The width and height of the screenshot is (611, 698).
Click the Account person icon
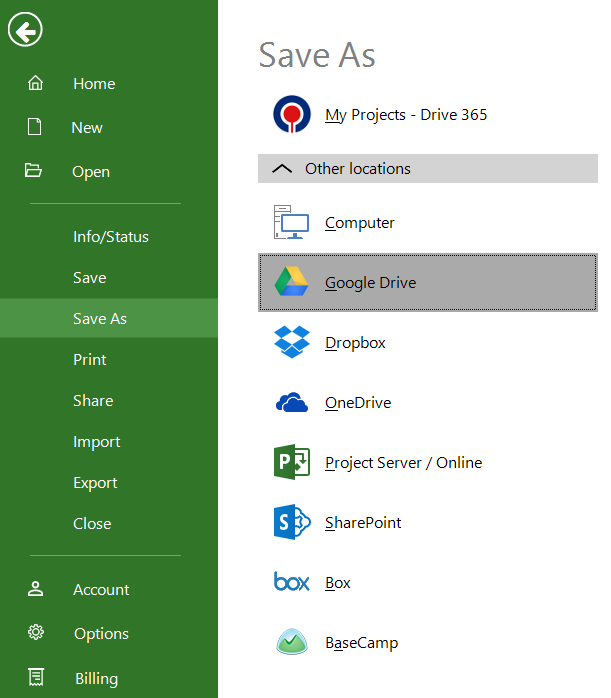coord(36,588)
